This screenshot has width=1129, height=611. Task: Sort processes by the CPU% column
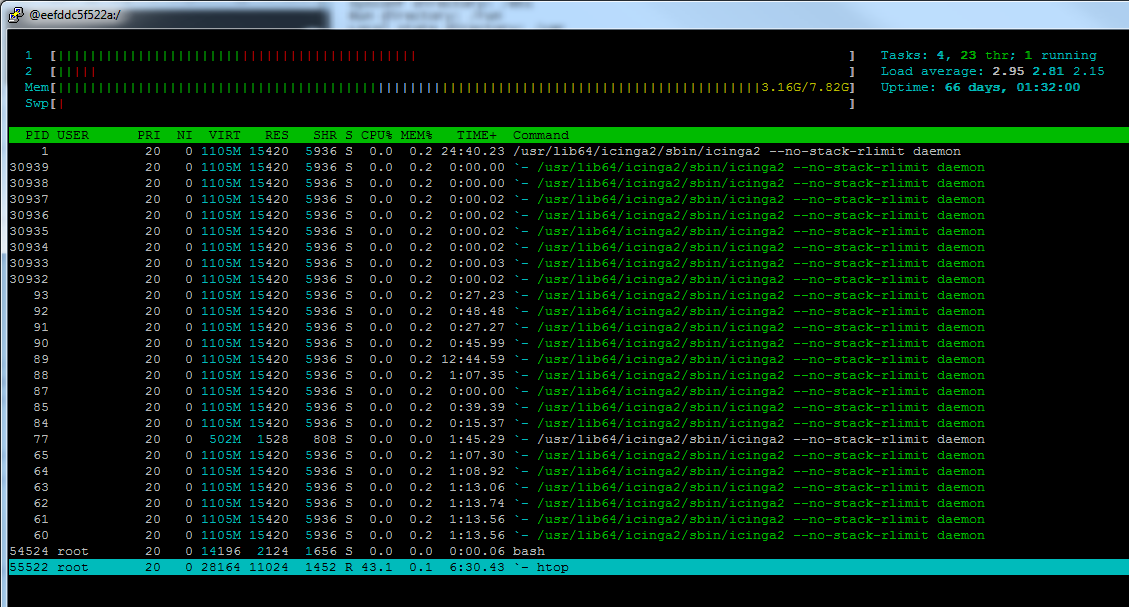pos(376,135)
